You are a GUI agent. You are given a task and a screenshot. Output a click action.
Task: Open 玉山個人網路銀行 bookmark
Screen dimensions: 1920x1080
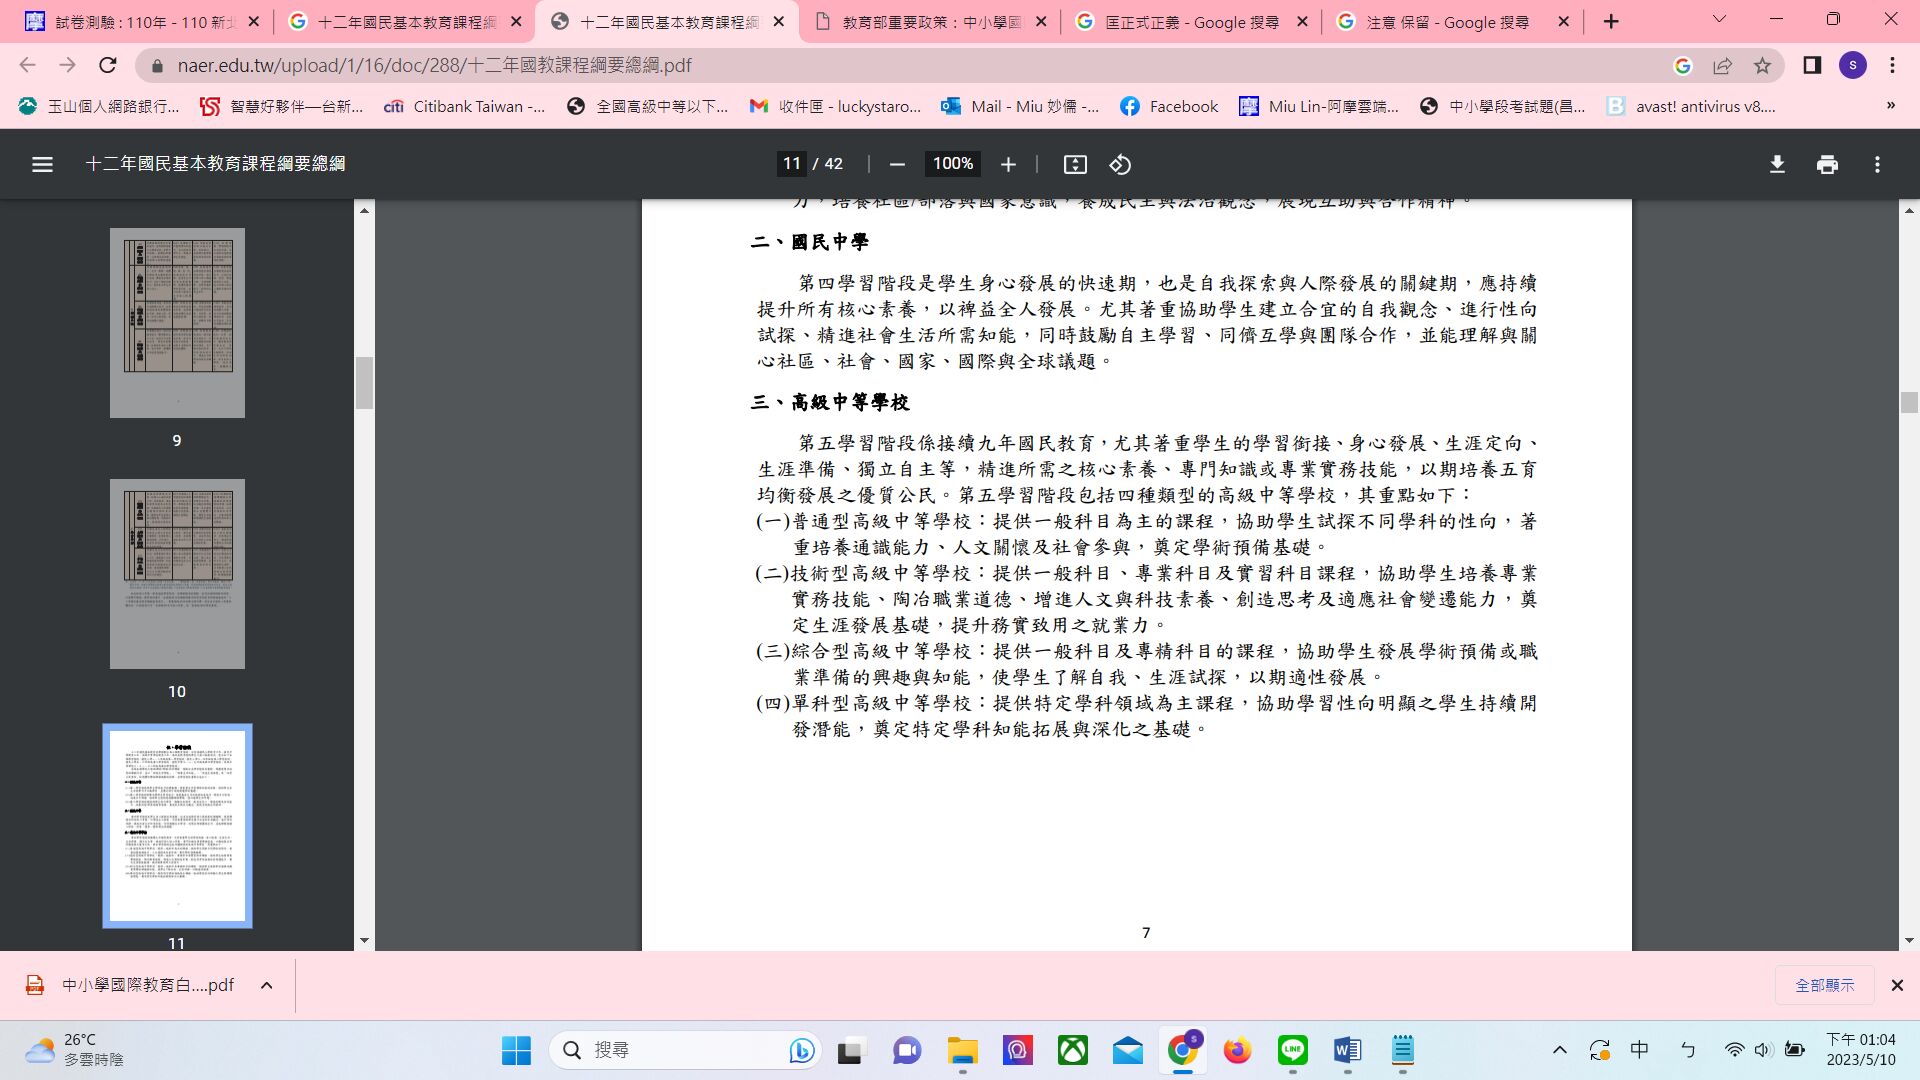[x=99, y=106]
